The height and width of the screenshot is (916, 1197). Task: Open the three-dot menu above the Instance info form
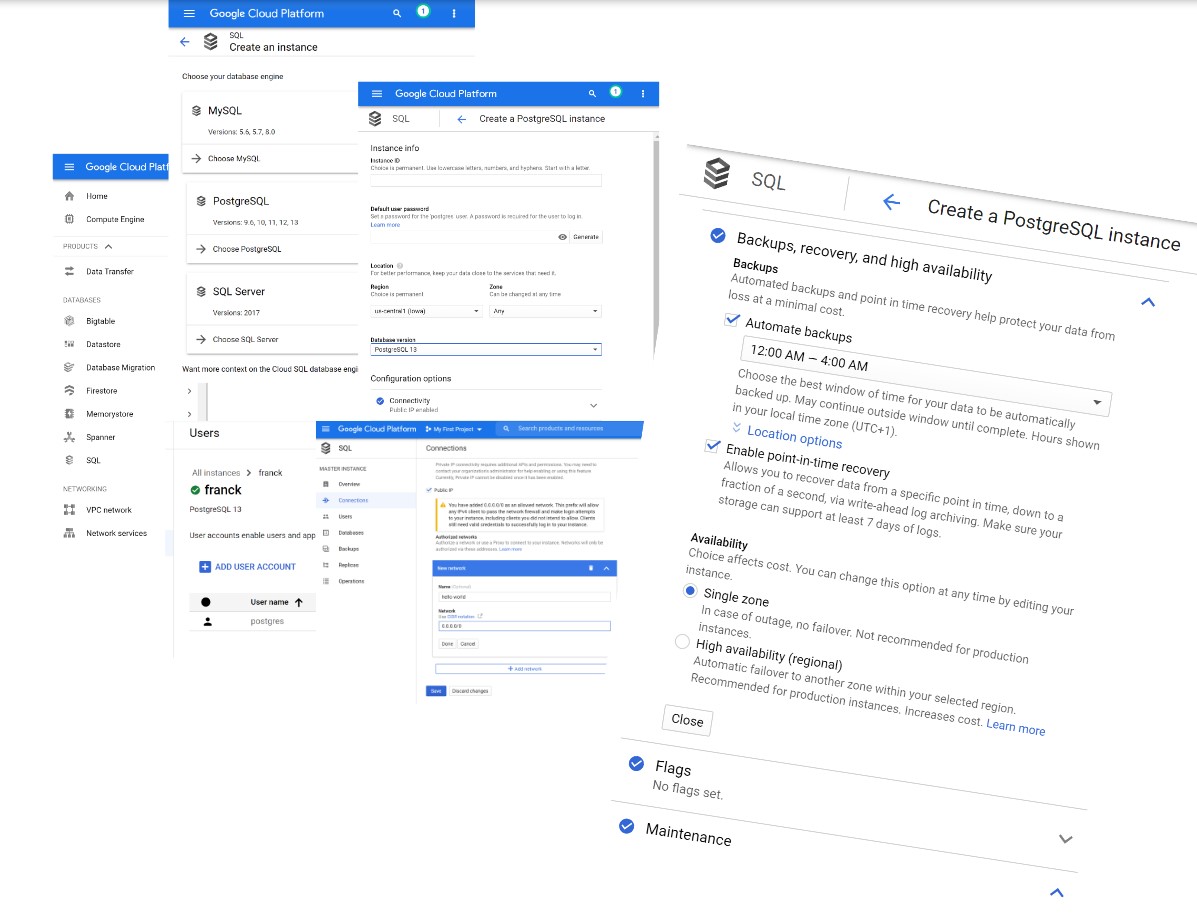pyautogui.click(x=643, y=94)
